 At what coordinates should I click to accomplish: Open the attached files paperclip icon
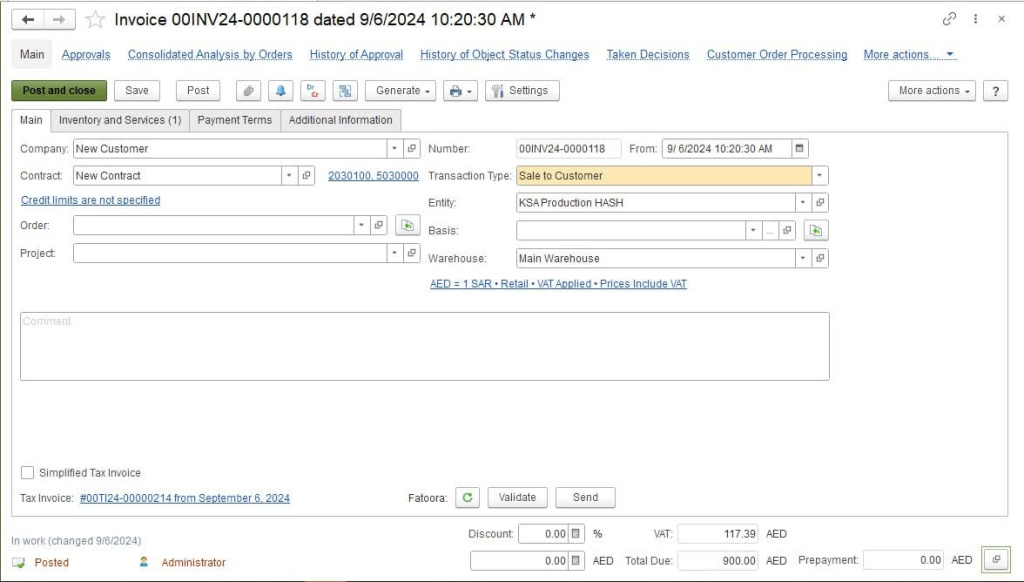pos(250,90)
